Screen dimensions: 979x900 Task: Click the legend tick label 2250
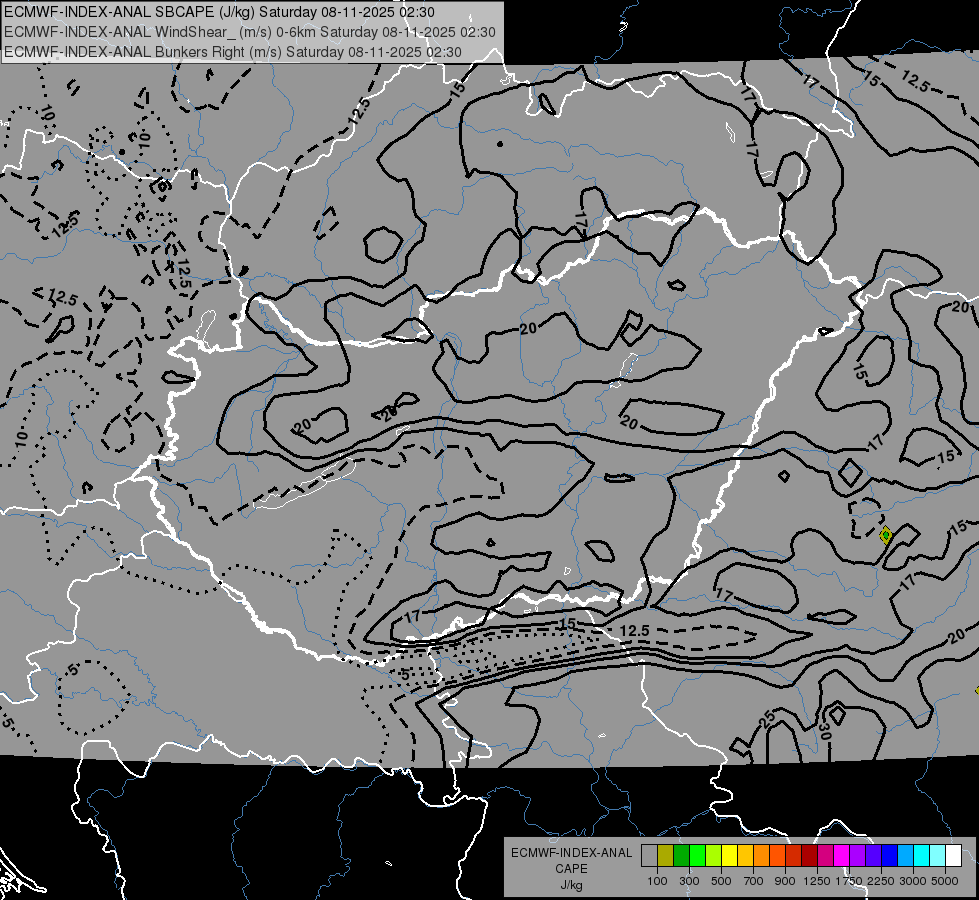pyautogui.click(x=882, y=881)
